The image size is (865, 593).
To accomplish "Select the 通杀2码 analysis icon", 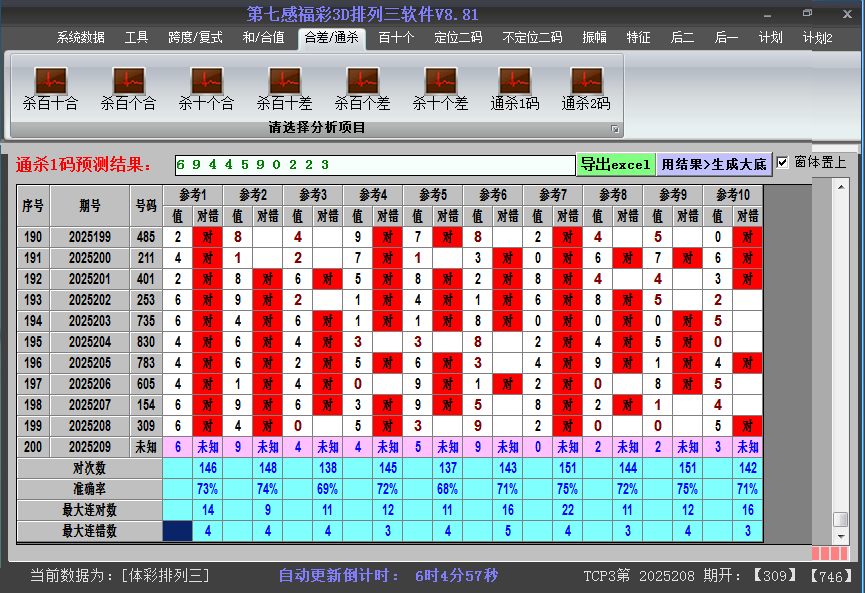I will [x=586, y=88].
